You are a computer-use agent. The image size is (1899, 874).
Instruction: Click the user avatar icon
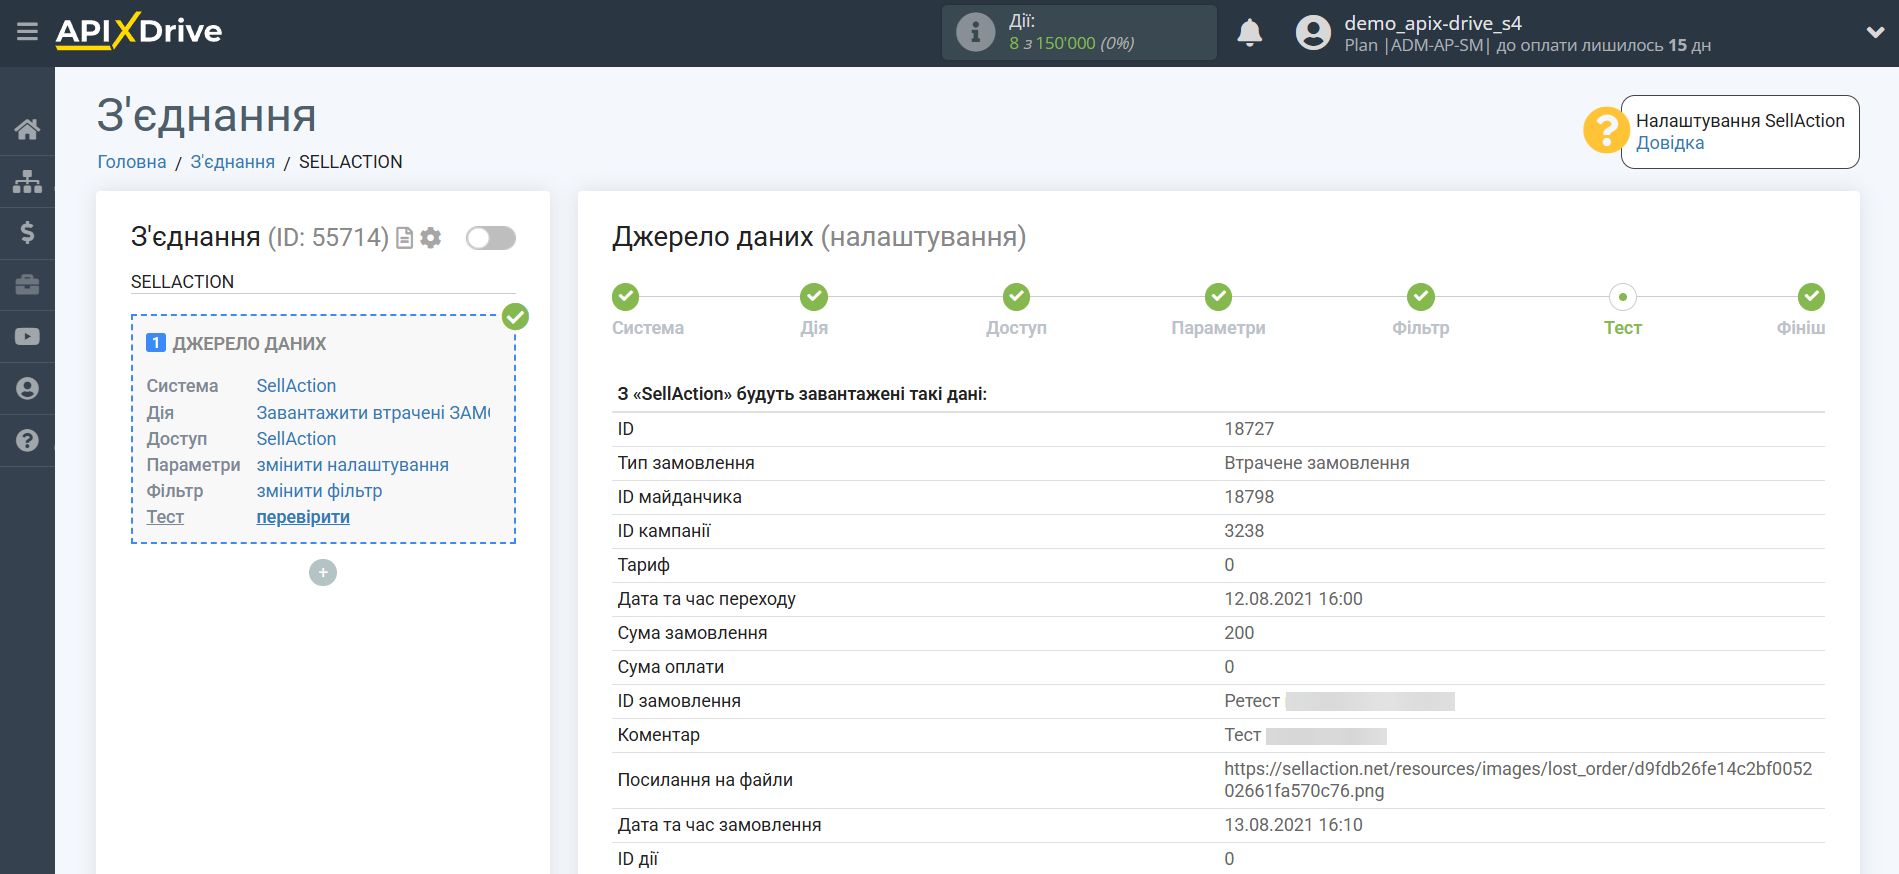[1313, 32]
